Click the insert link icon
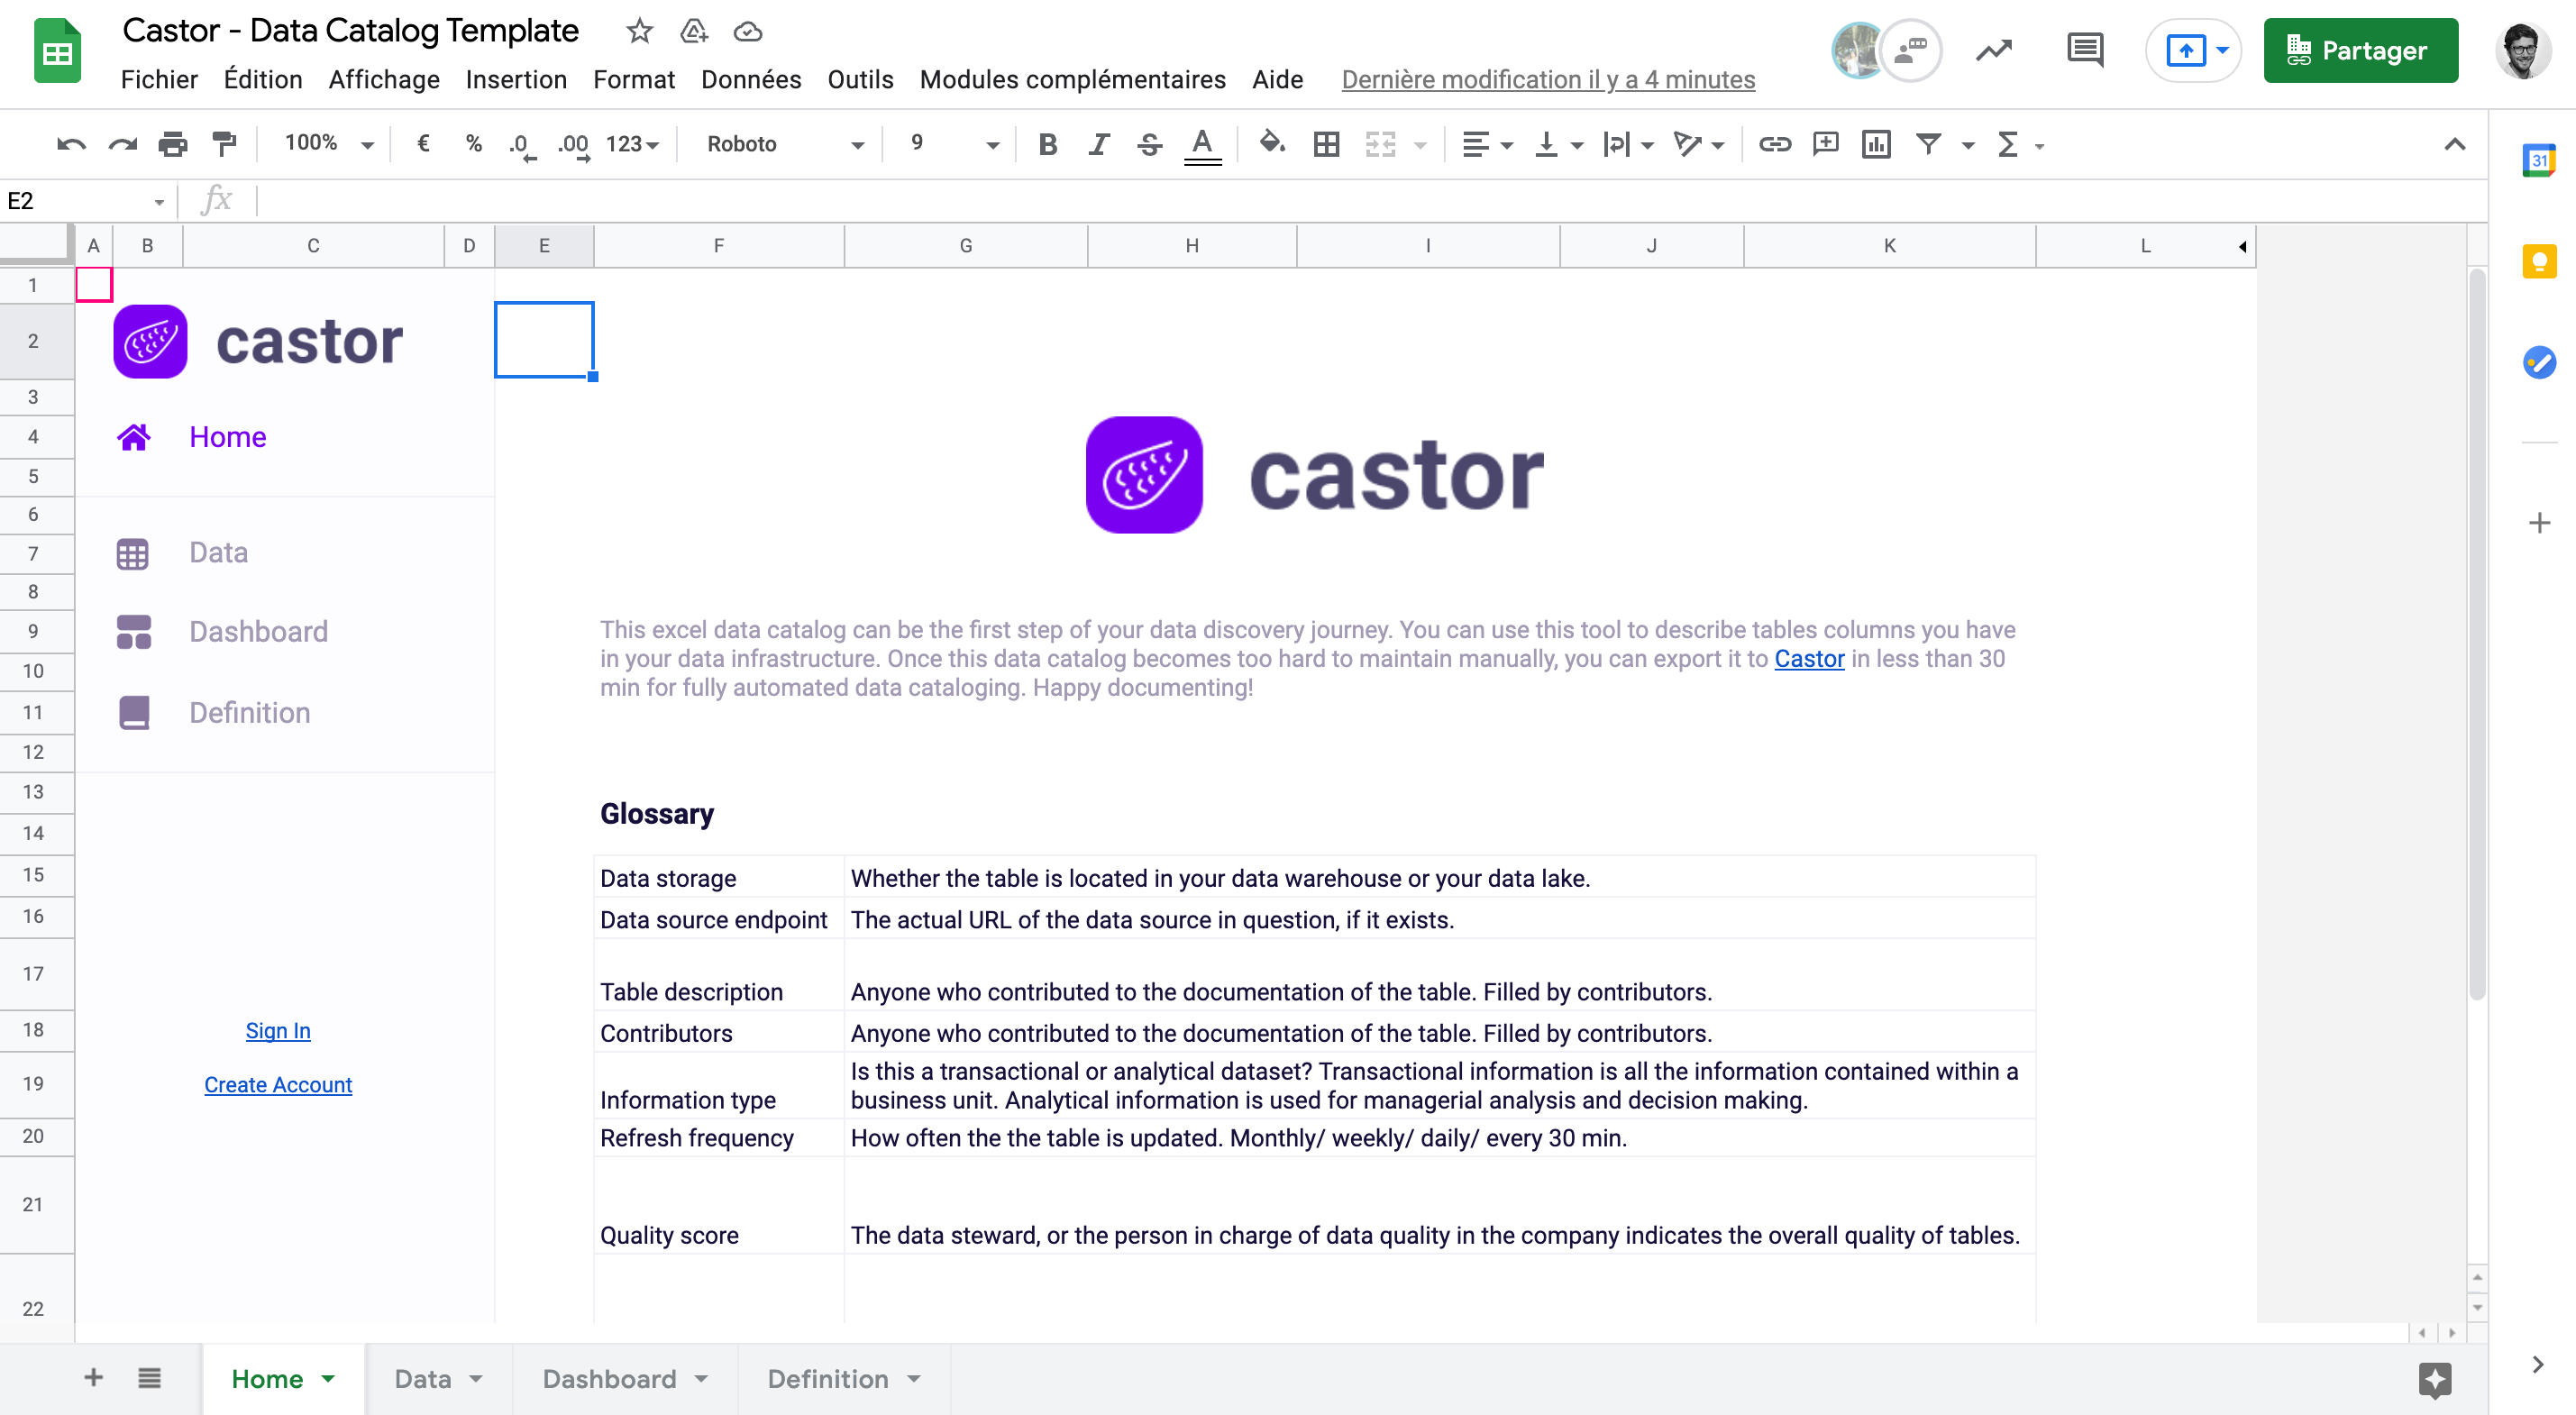 click(1774, 144)
